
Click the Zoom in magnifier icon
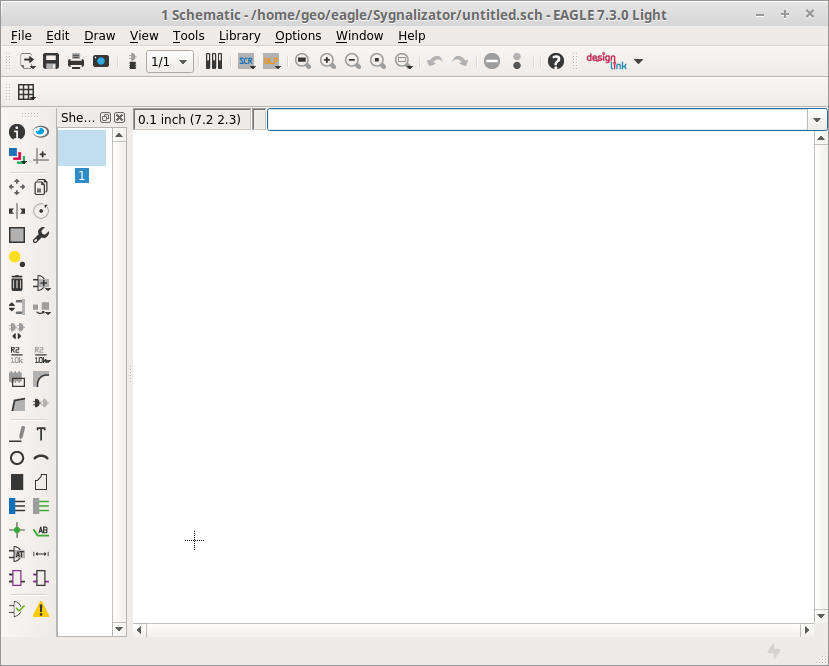pos(328,61)
